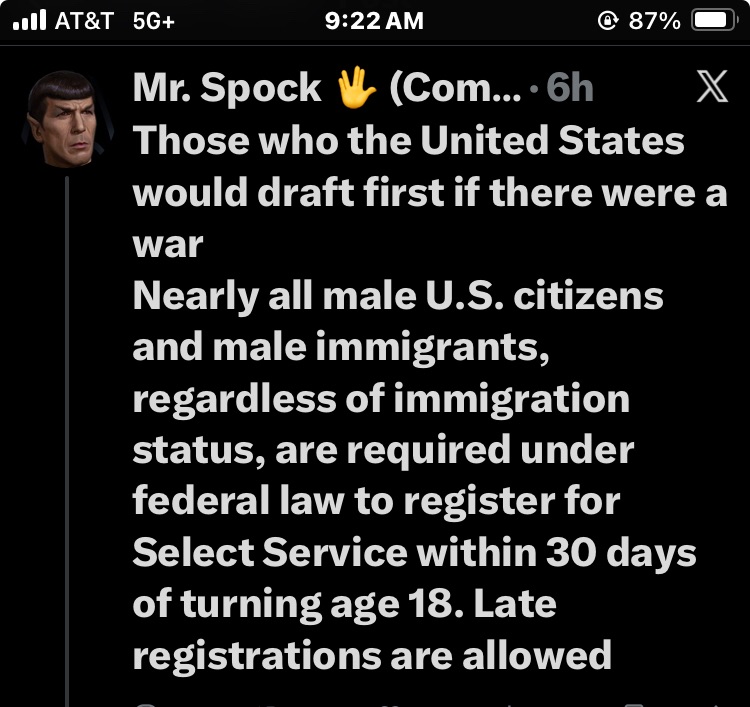
Task: Tap the 87% battery percentage
Action: [x=656, y=21]
